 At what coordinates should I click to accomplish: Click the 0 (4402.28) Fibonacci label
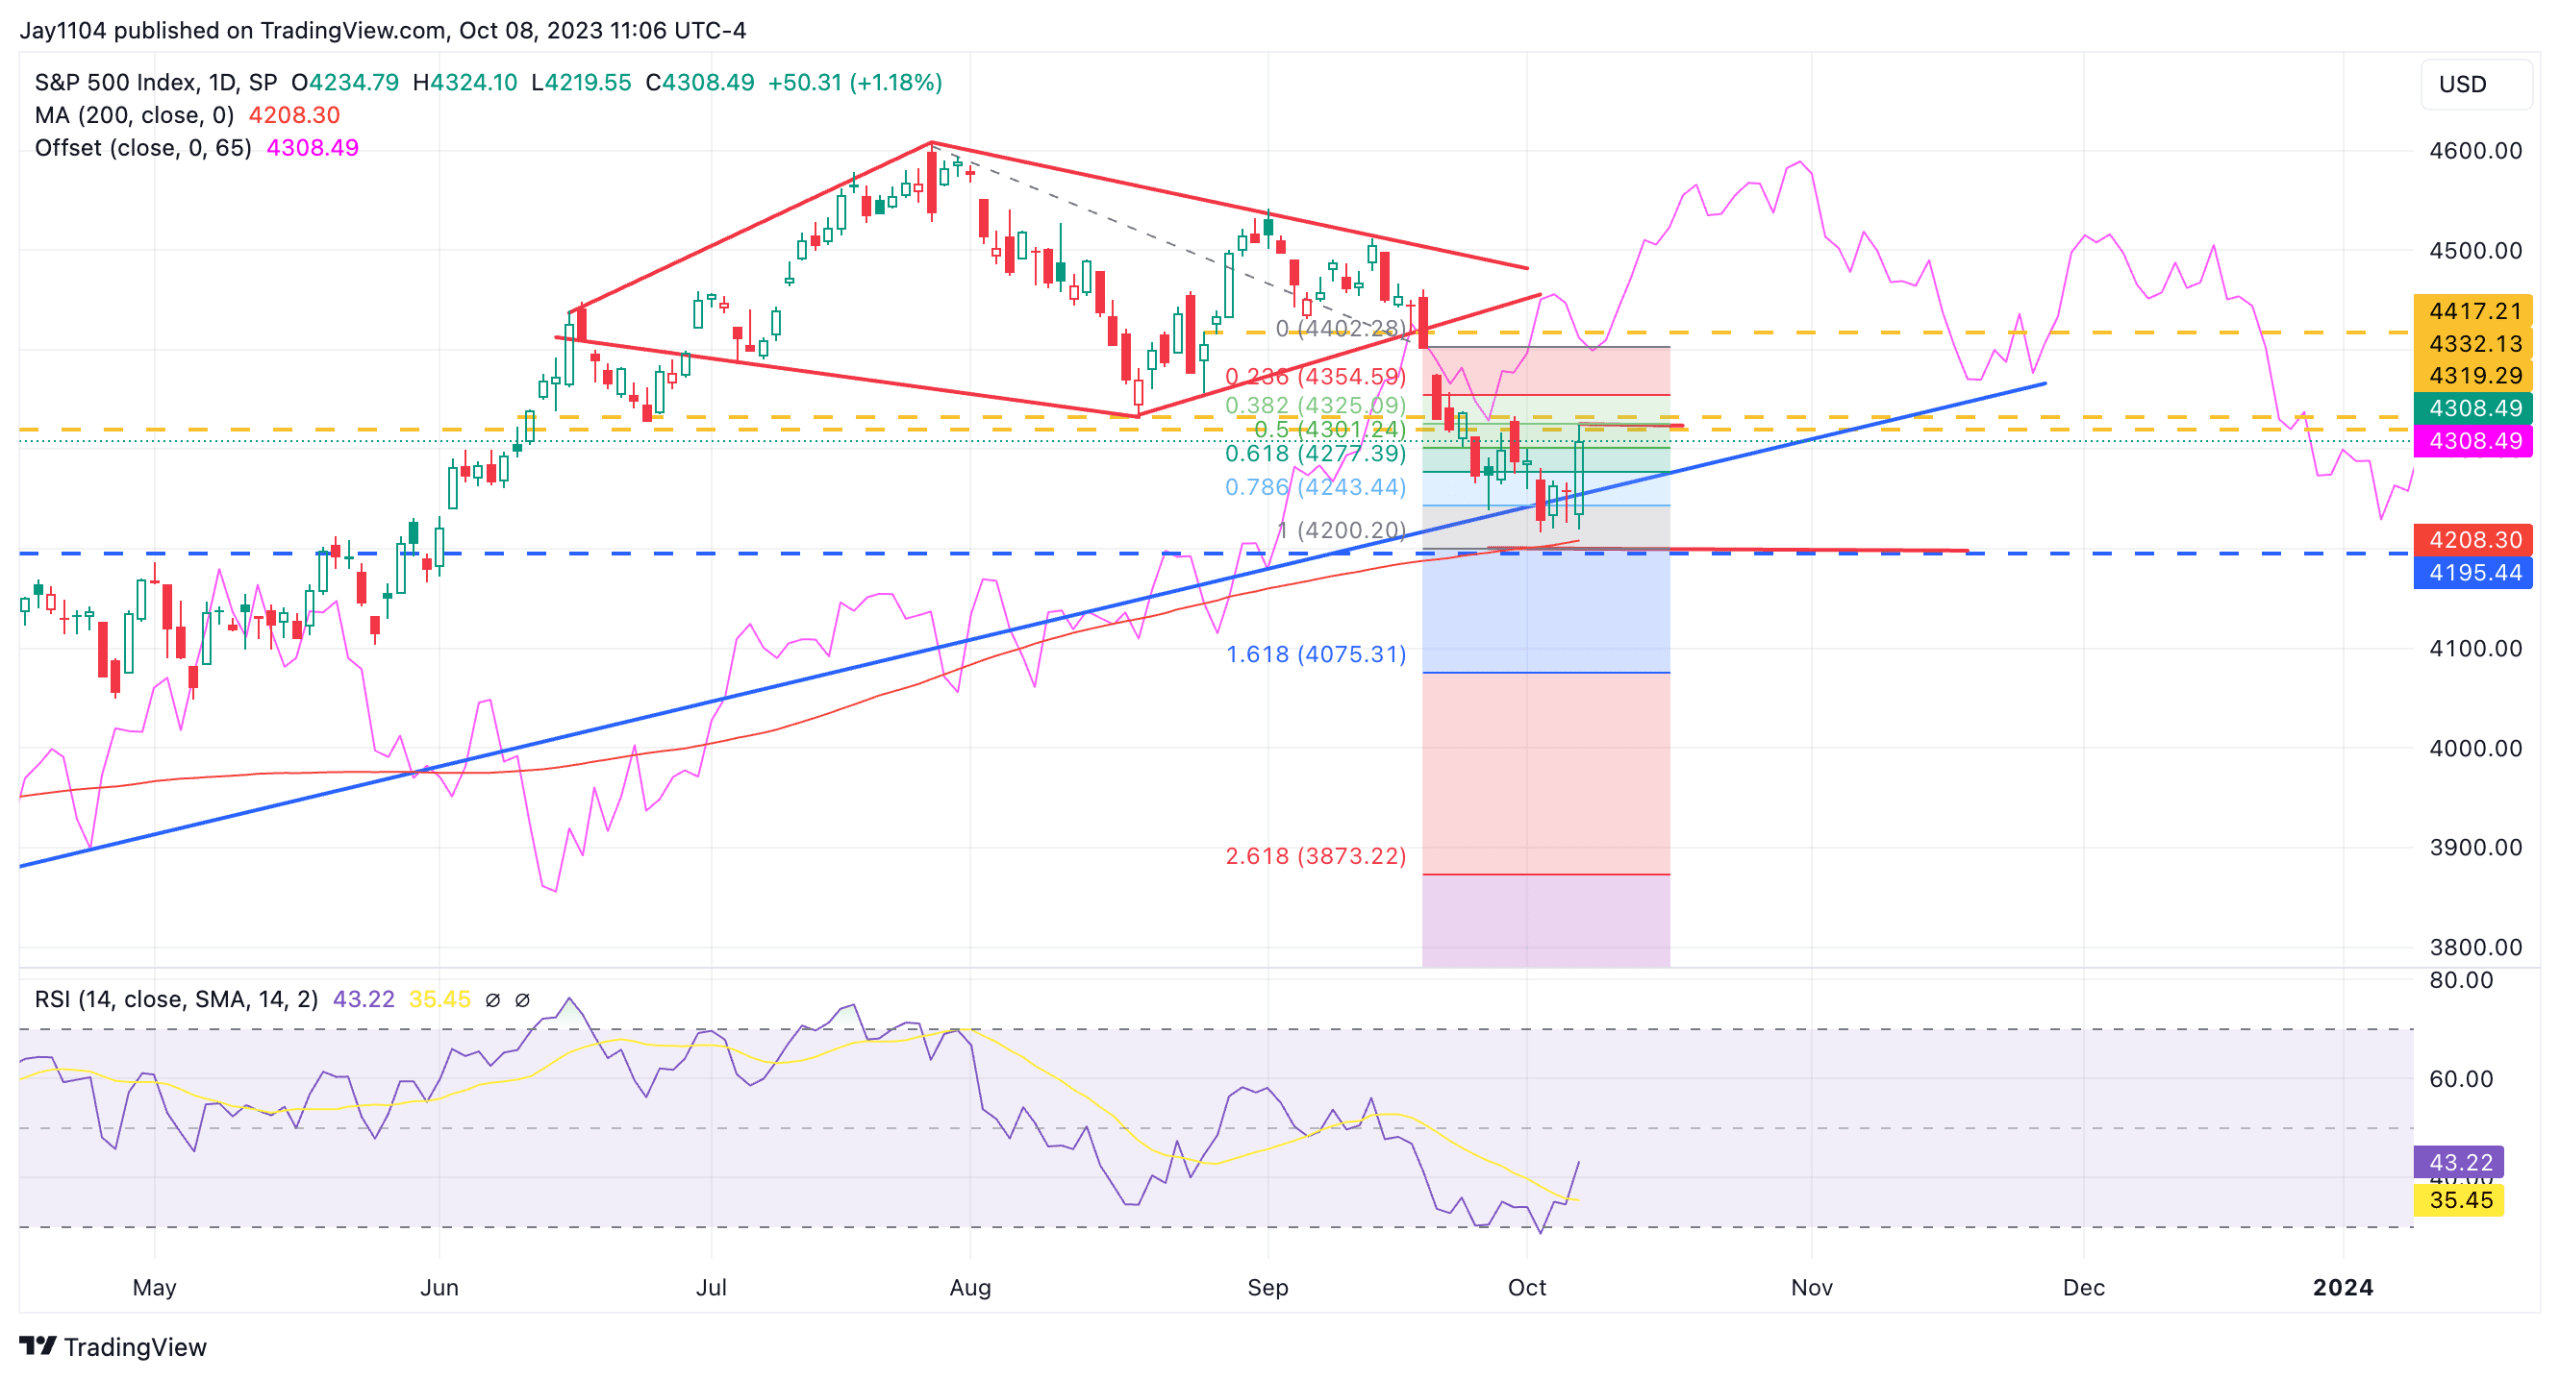tap(1341, 328)
